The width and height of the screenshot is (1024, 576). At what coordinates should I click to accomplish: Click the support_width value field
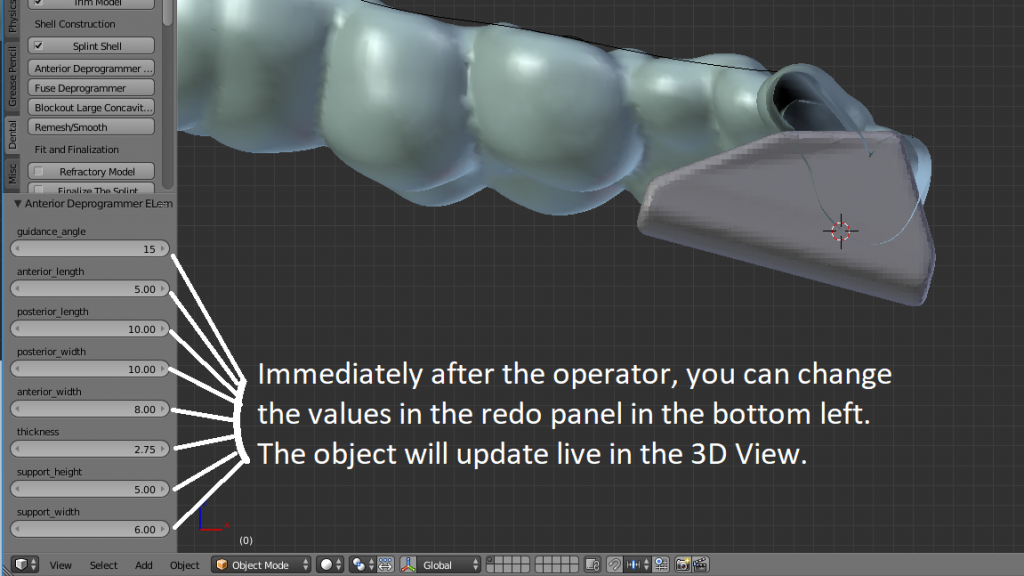90,529
